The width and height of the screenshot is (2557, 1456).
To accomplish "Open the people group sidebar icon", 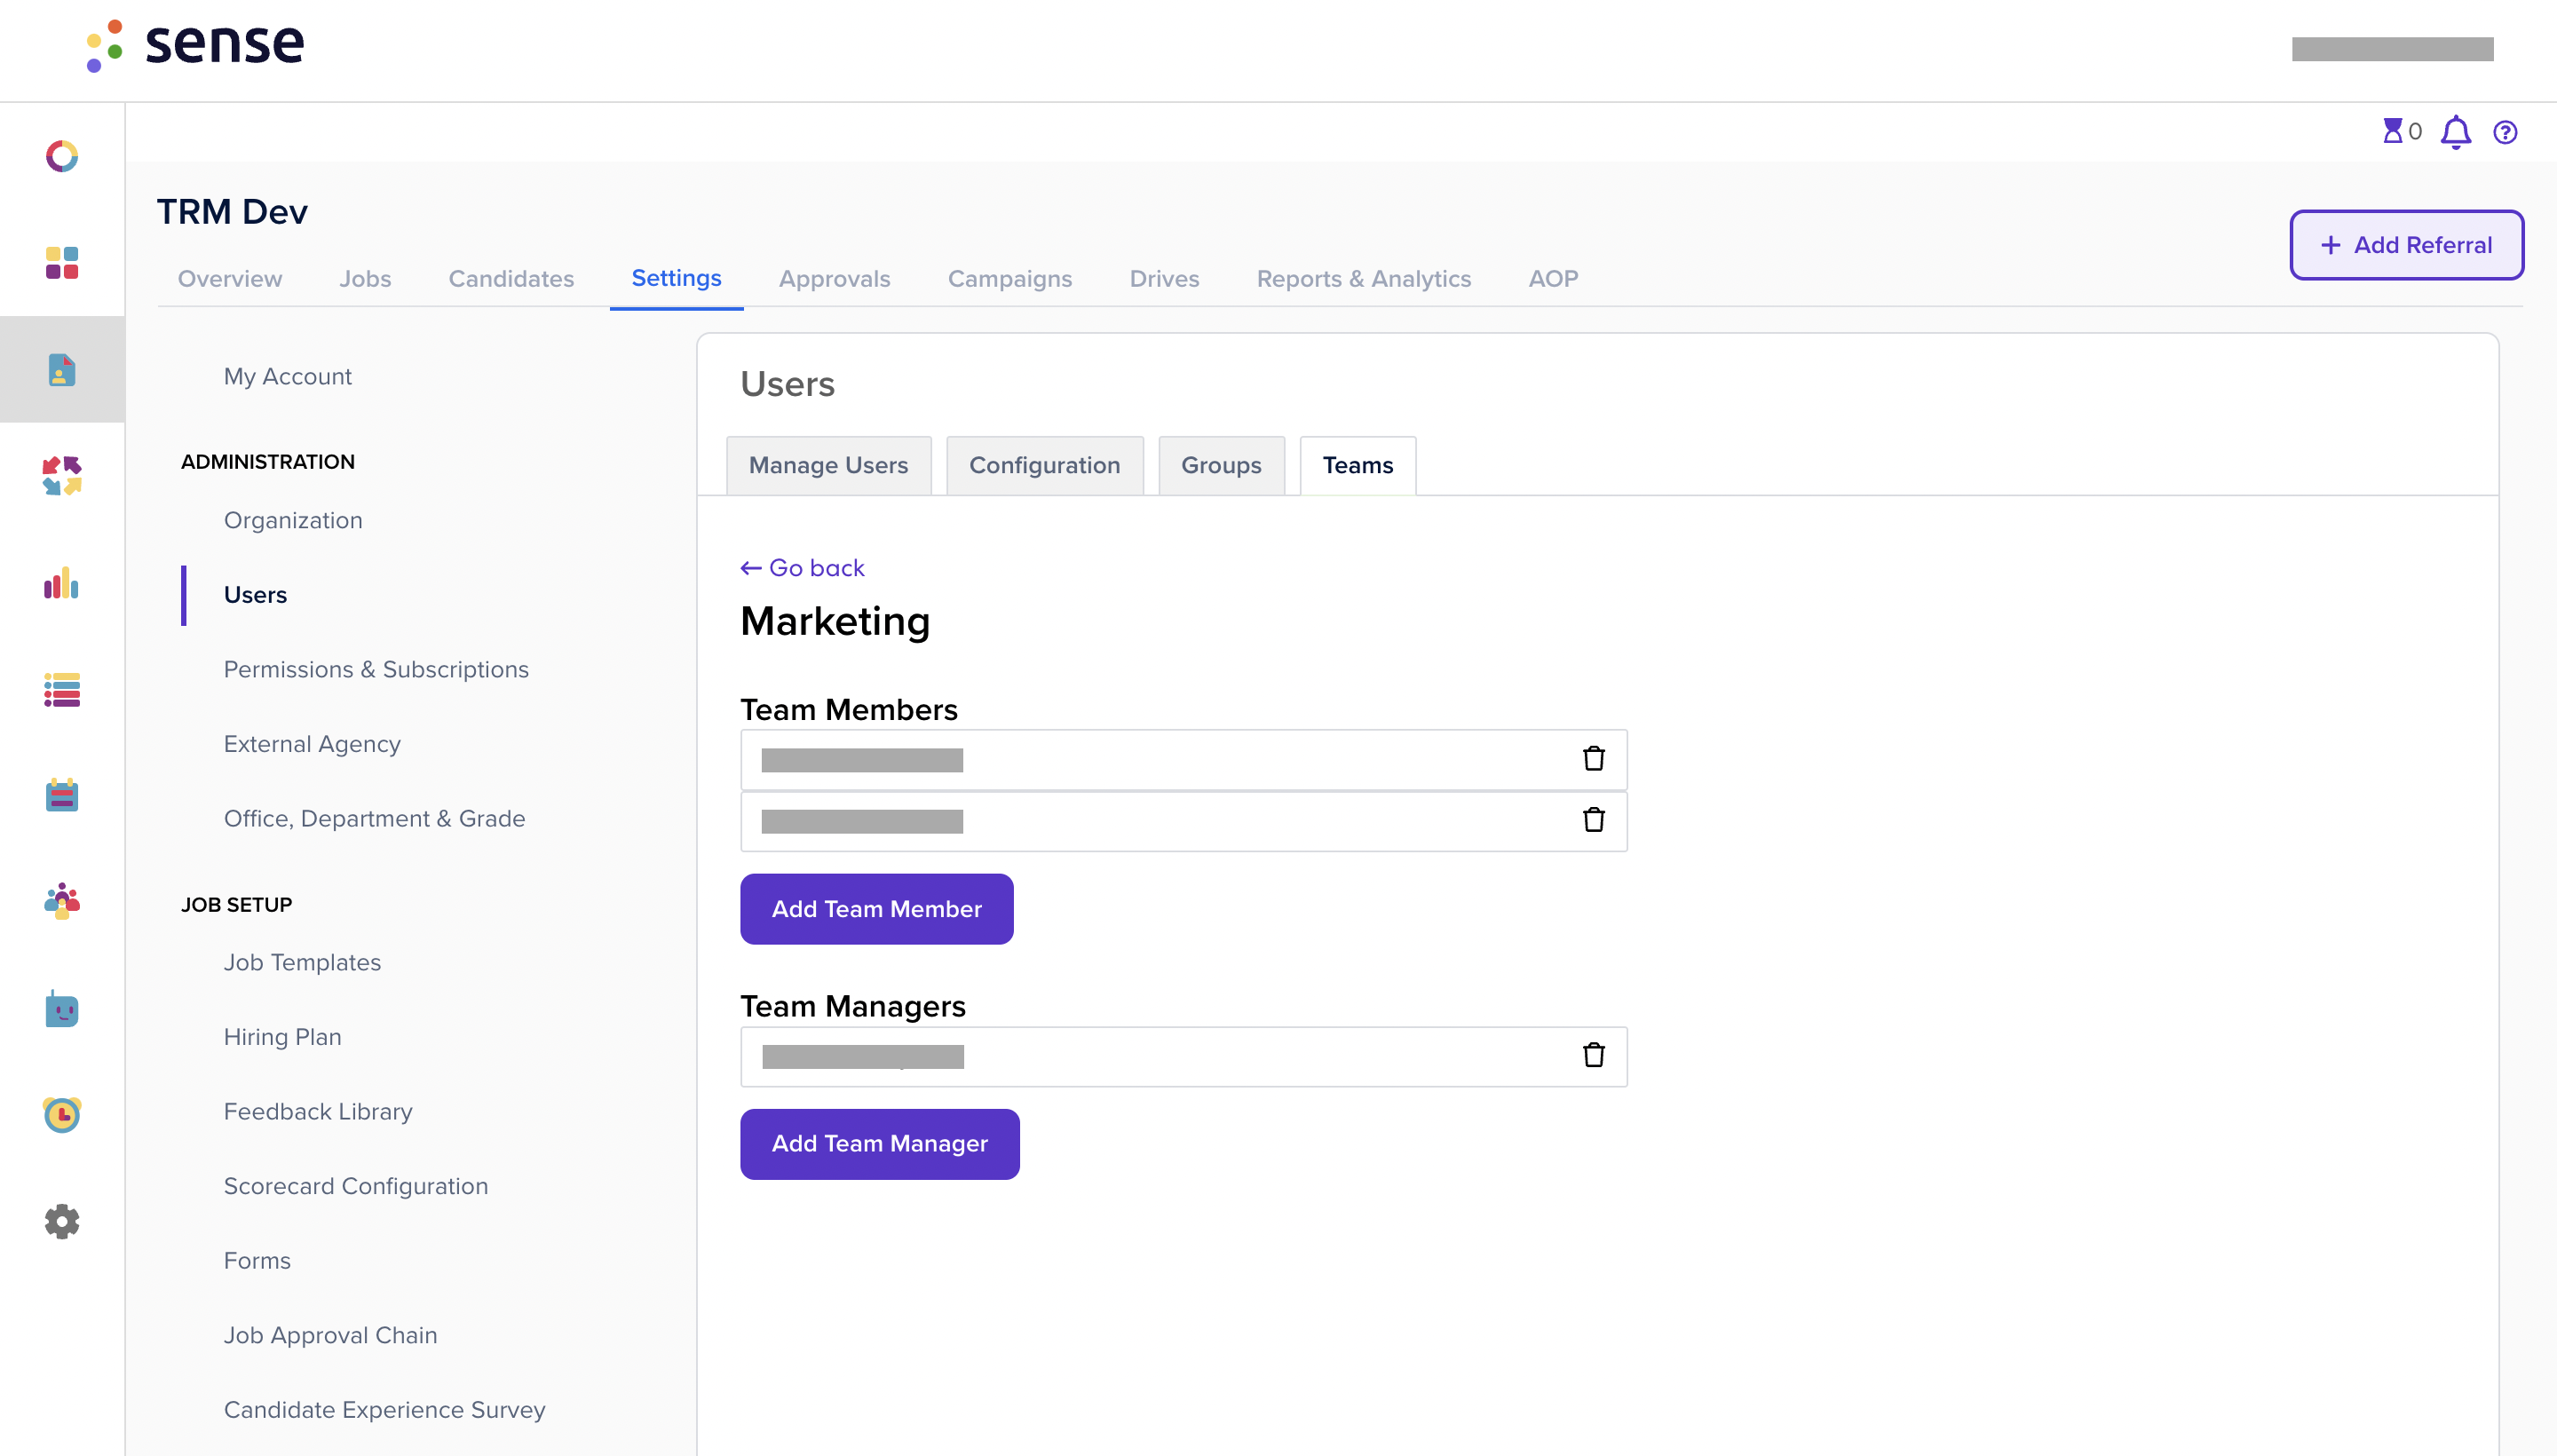I will tap(62, 901).
